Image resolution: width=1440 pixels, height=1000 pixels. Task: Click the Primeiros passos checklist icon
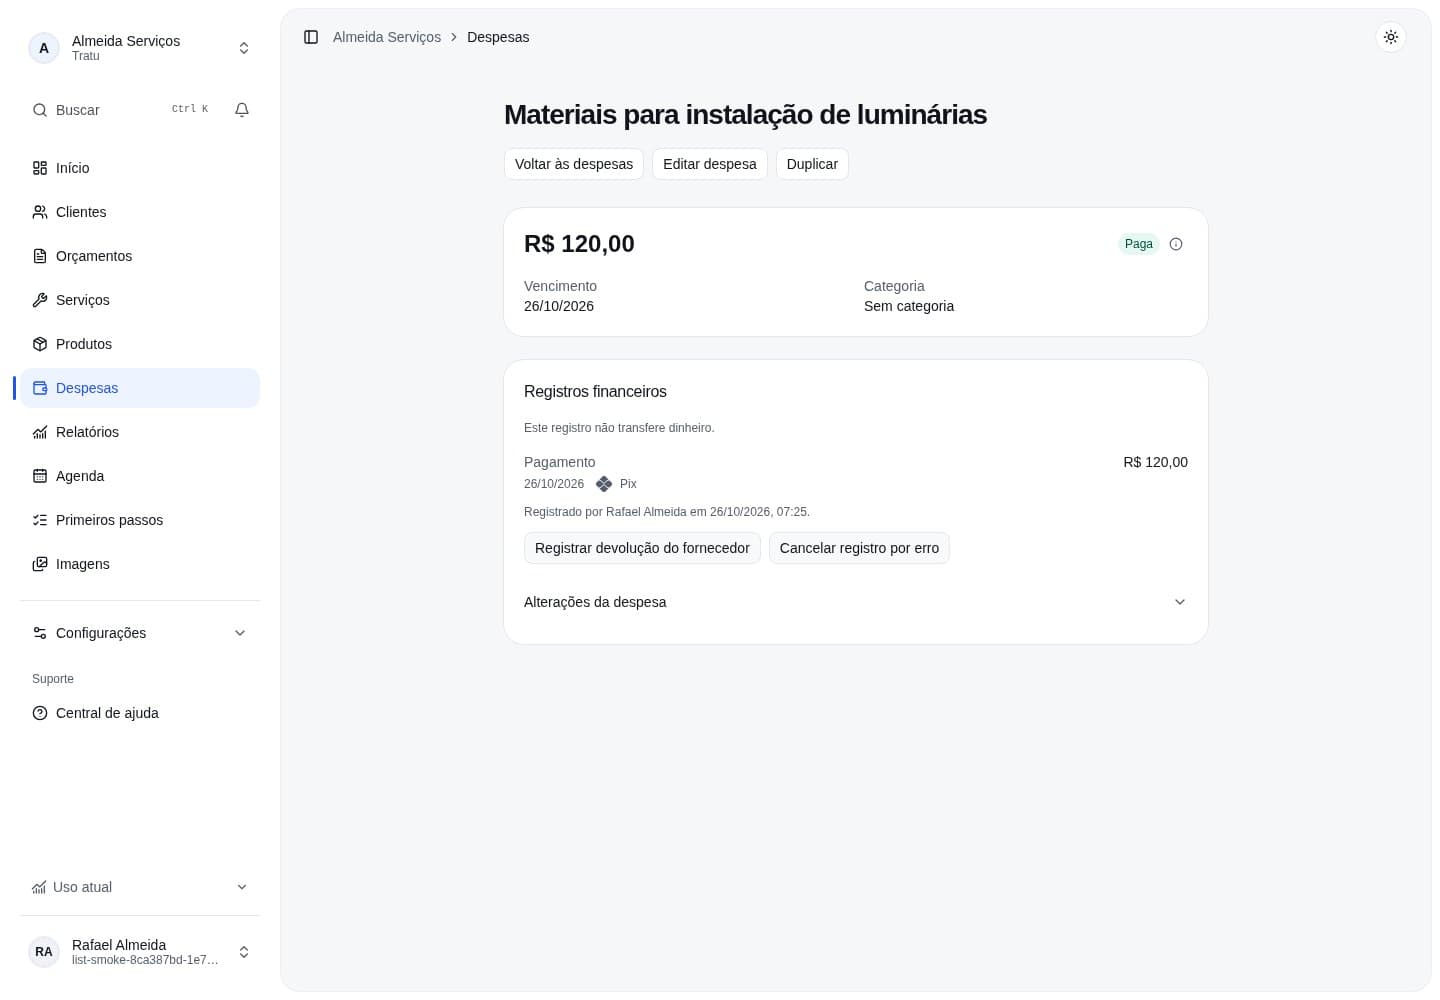click(x=40, y=520)
